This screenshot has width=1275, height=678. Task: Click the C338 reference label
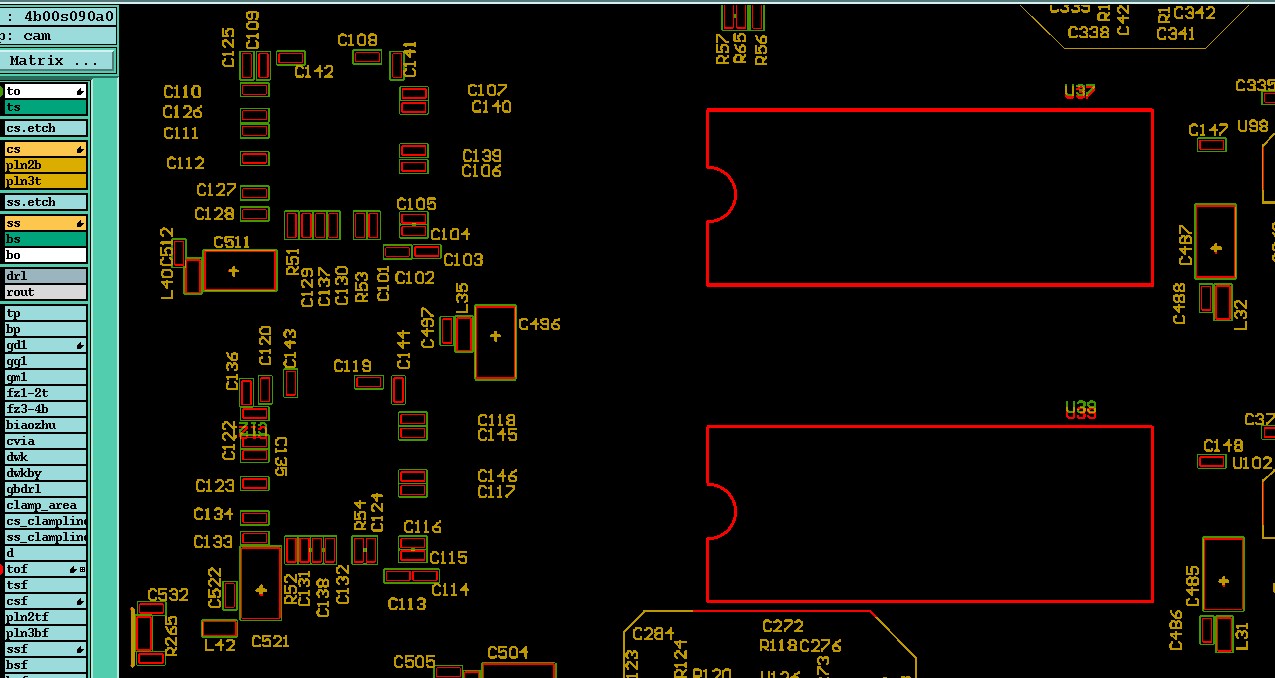coord(1089,32)
